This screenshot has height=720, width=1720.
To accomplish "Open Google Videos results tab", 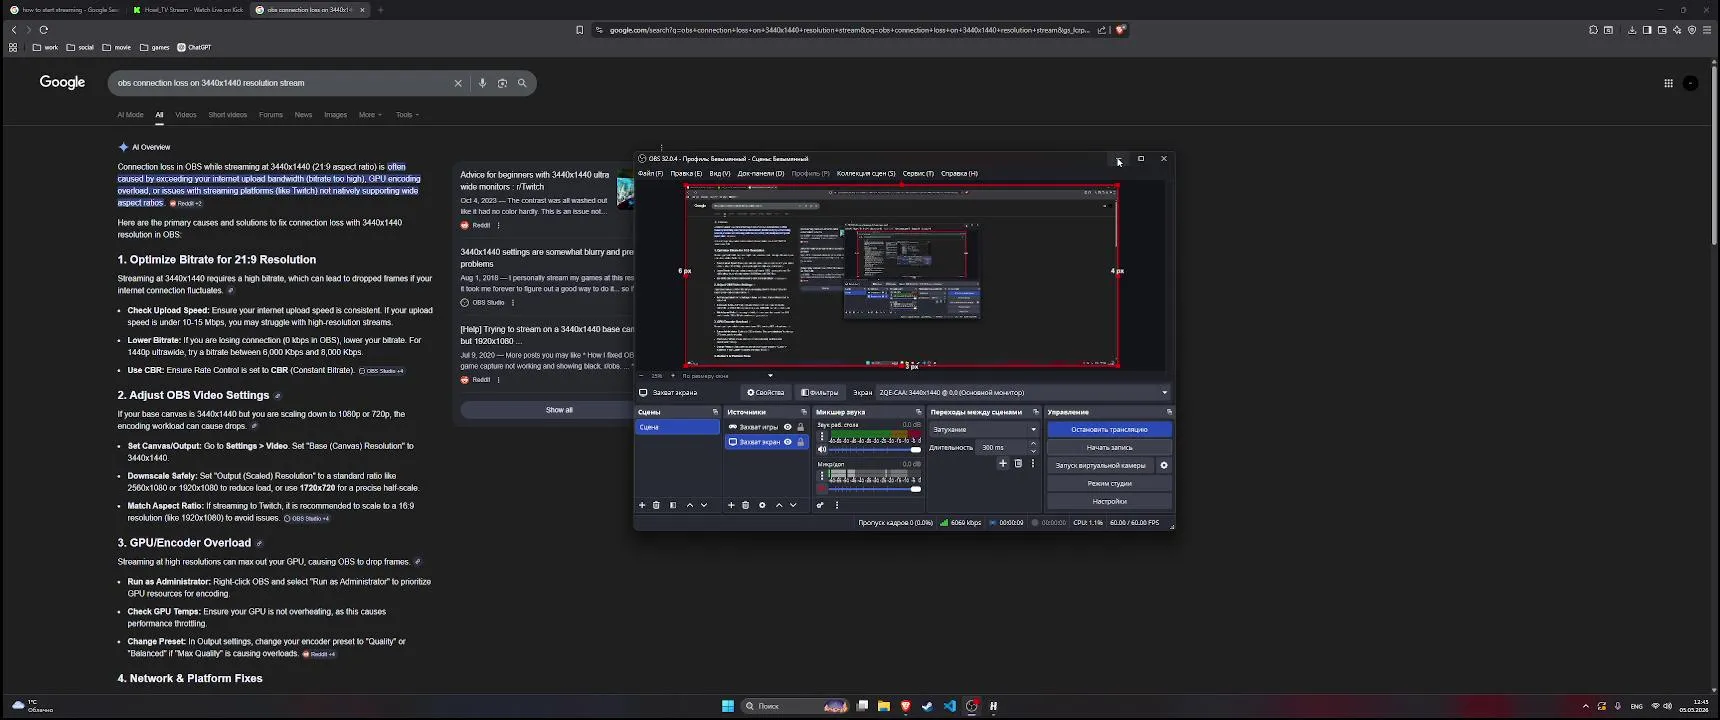I will (186, 115).
